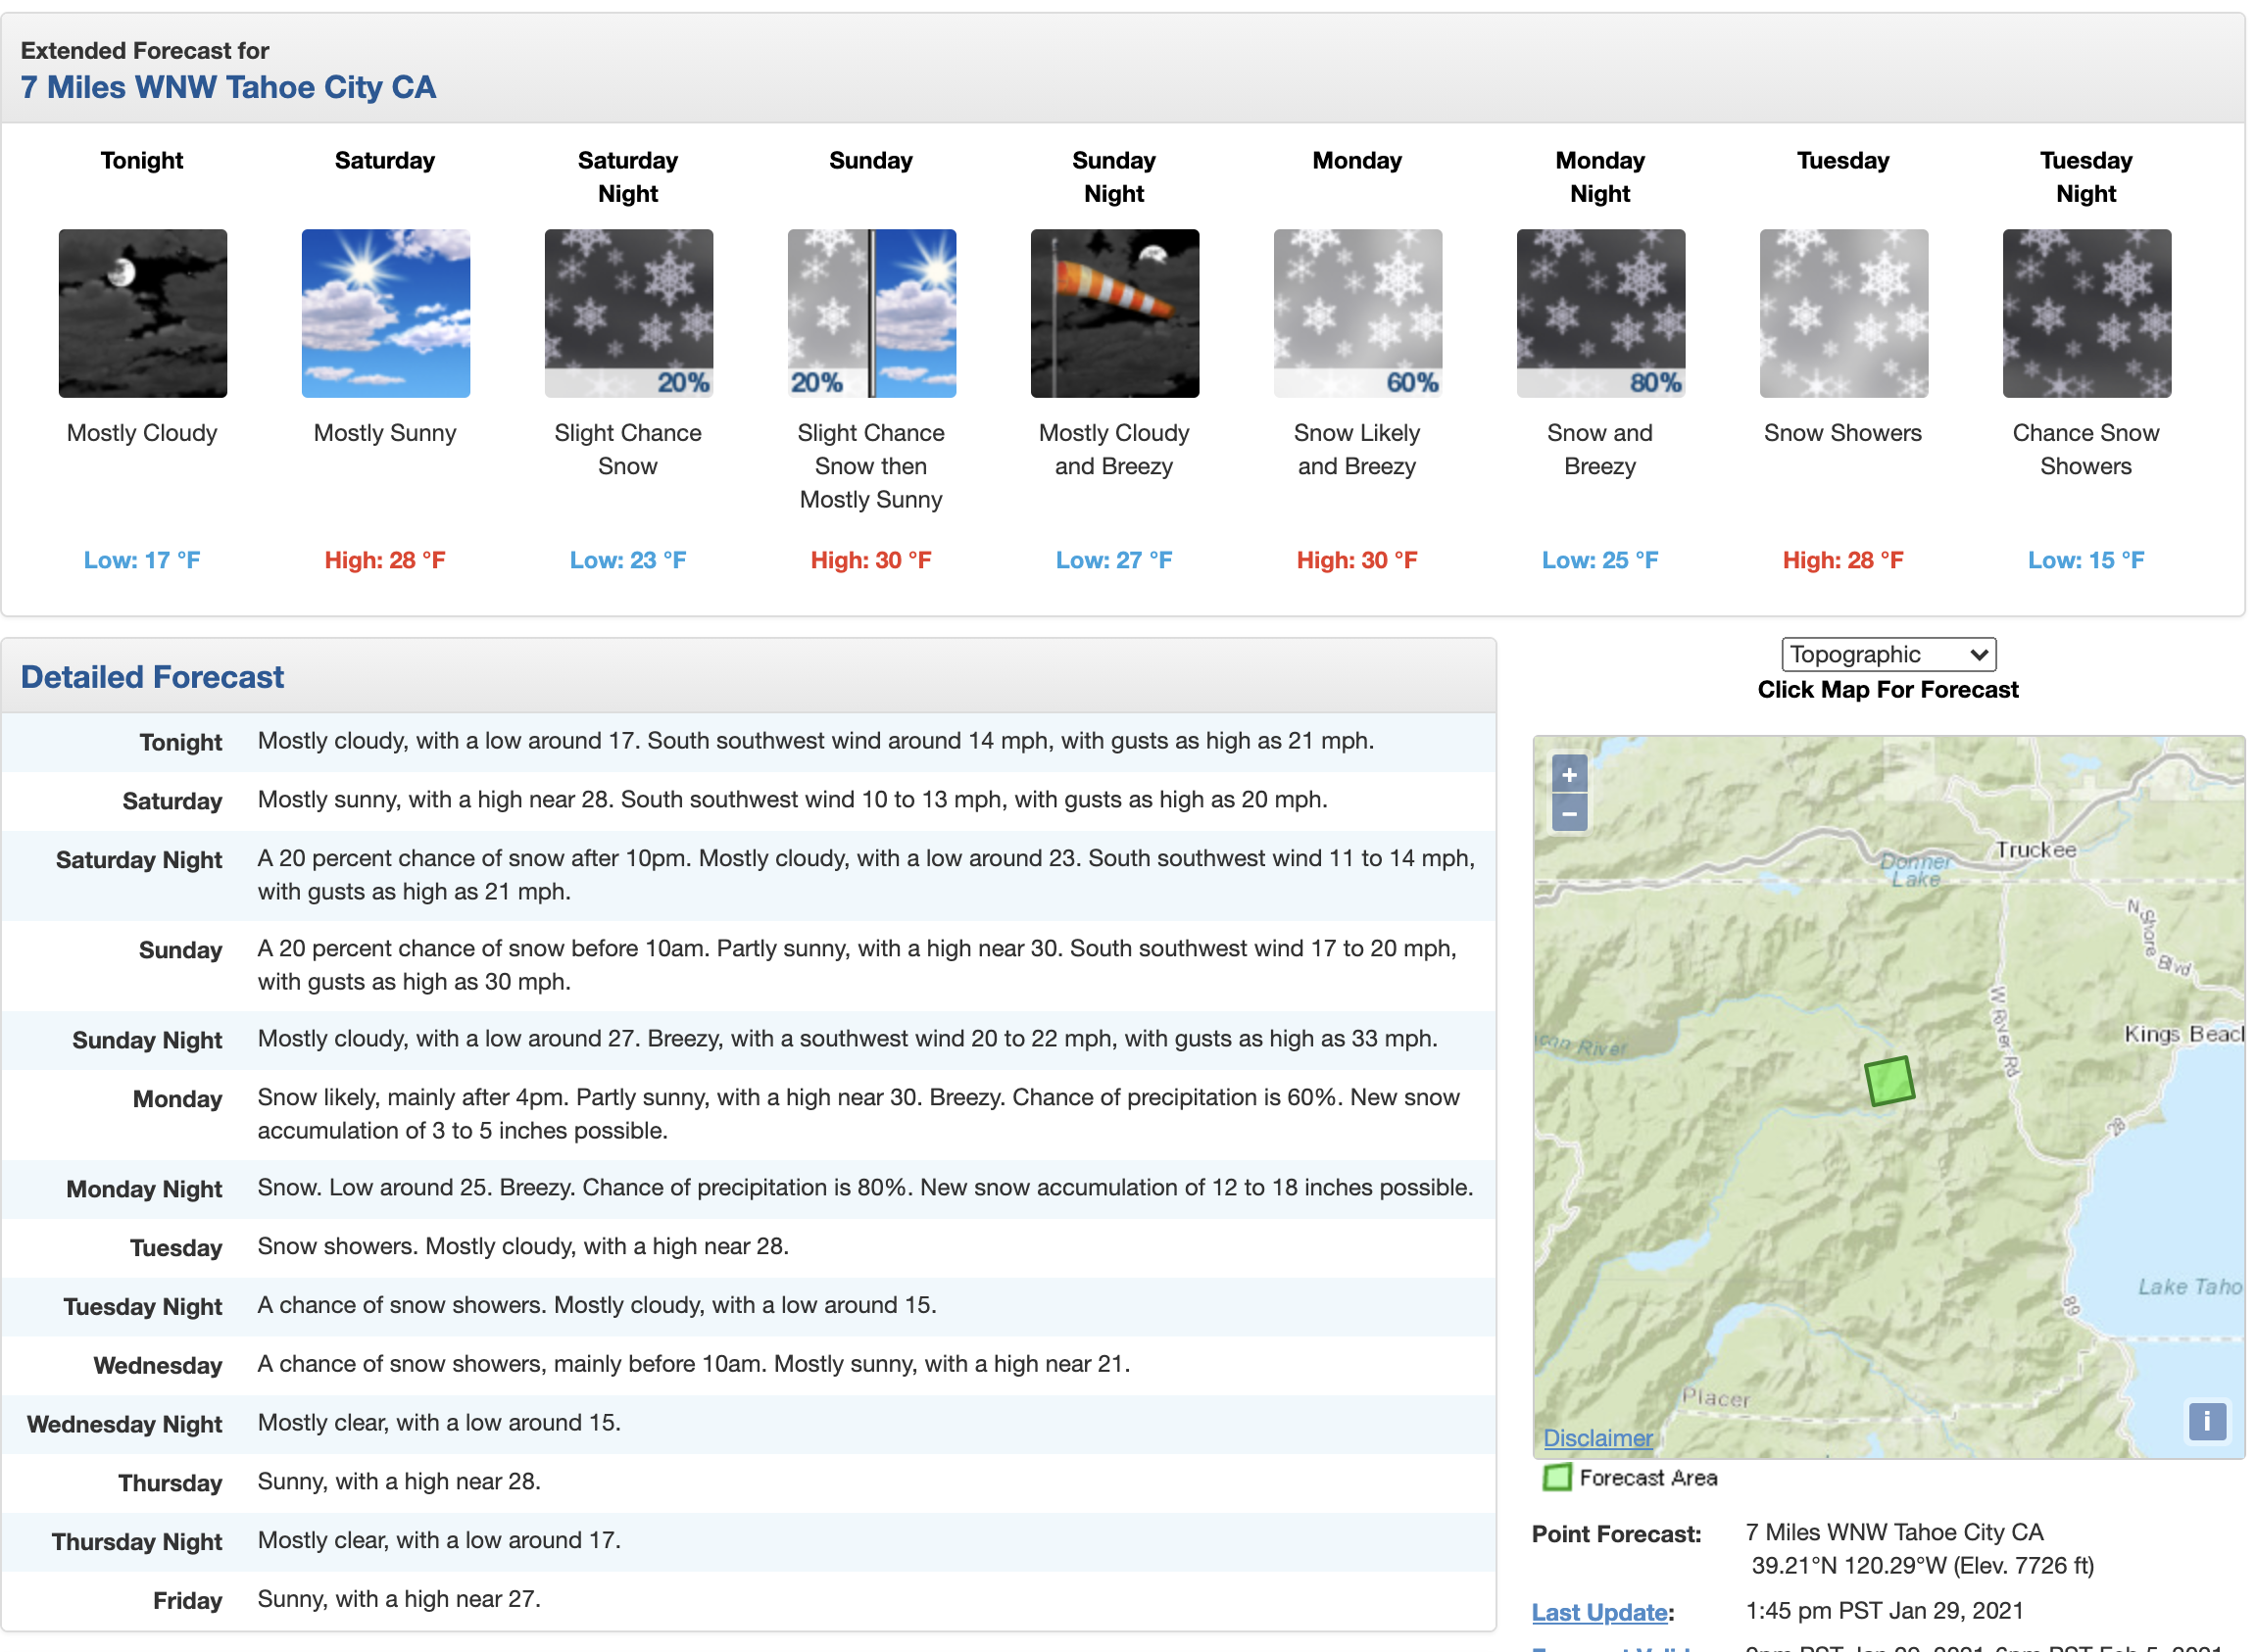Click update time '1:45 pm PST Jan 29, 2021'

(1885, 1612)
